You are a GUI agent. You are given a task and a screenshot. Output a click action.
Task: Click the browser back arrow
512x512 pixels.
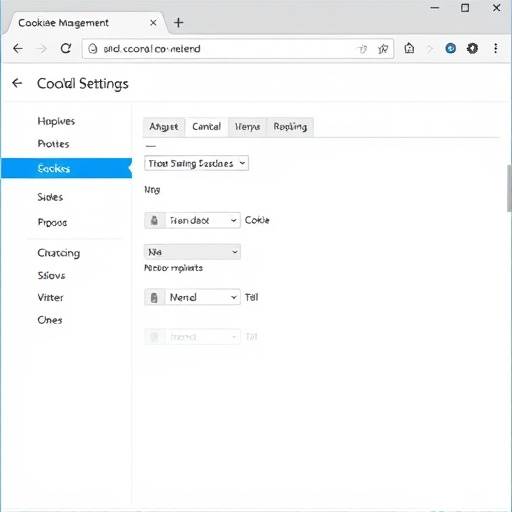[18, 49]
